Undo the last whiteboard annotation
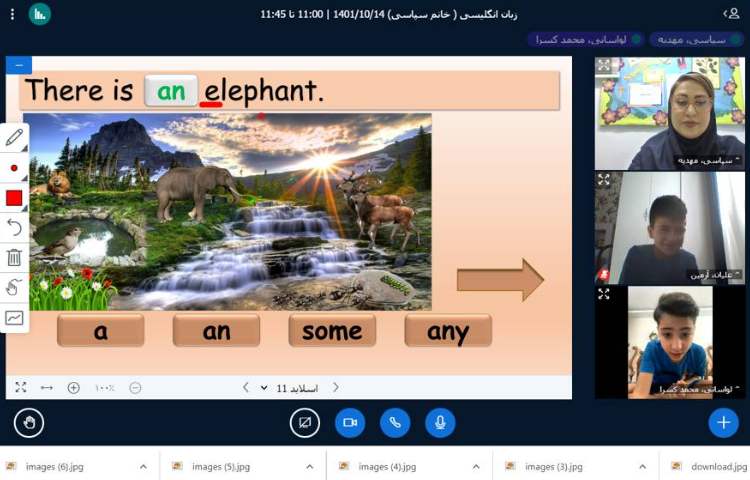 point(15,228)
